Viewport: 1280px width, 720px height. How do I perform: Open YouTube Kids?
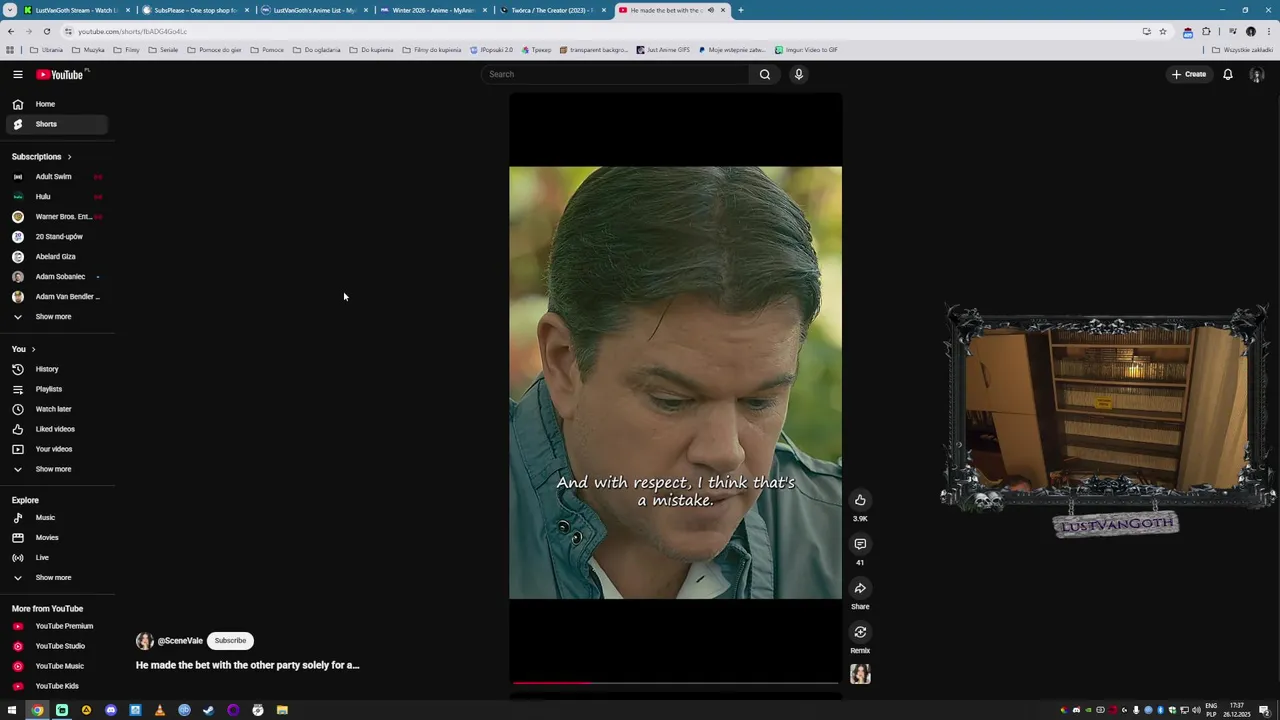(x=56, y=686)
